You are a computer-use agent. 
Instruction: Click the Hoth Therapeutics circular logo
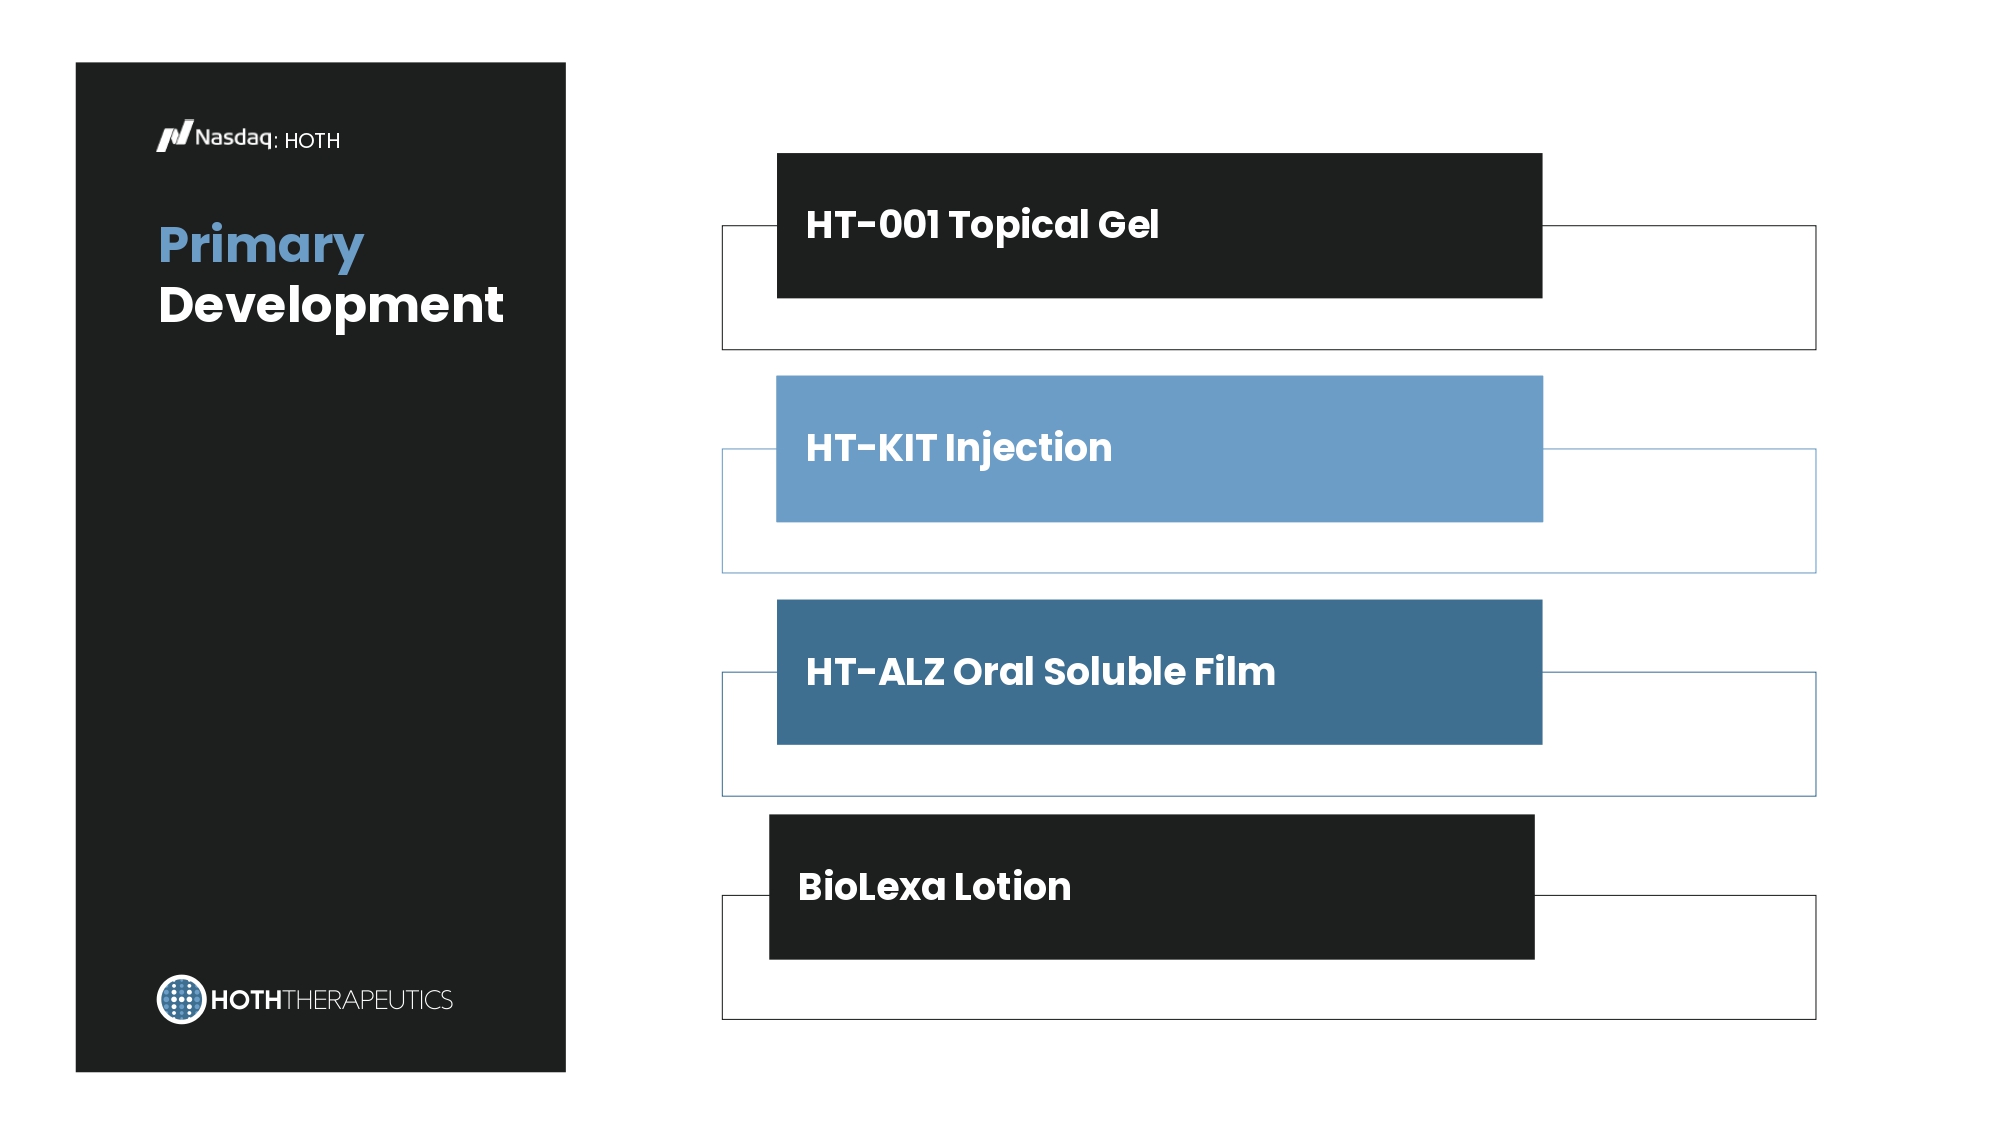click(x=181, y=999)
